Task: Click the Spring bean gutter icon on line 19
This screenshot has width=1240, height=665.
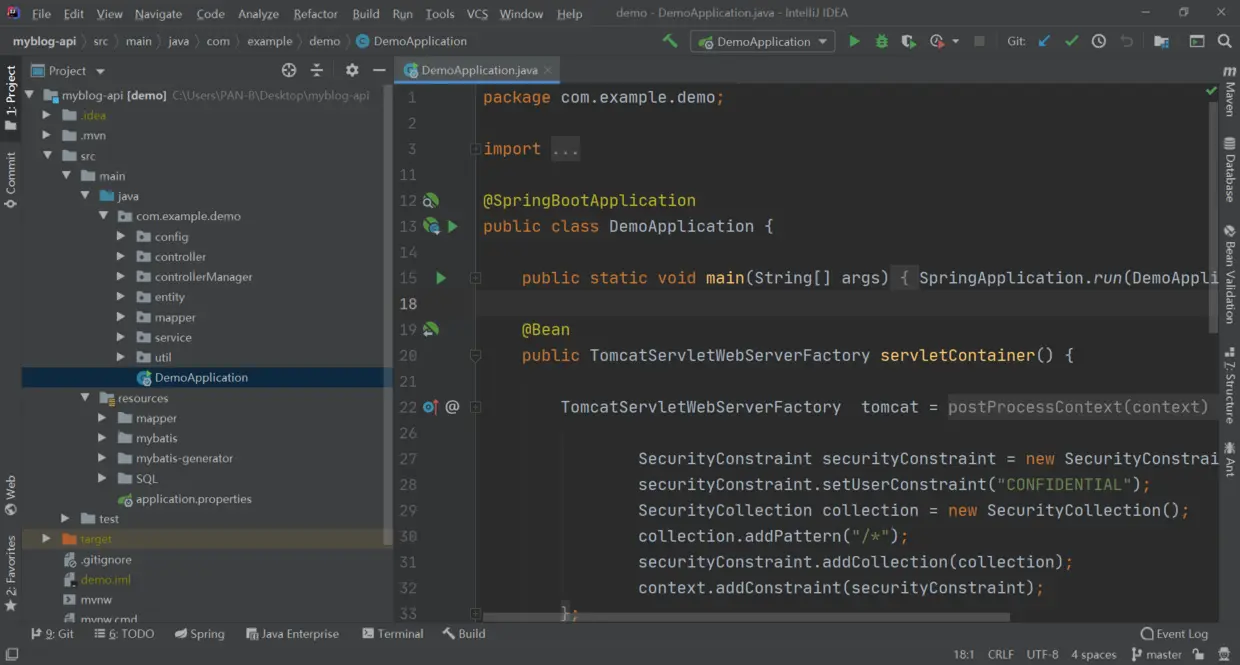Action: (x=431, y=329)
